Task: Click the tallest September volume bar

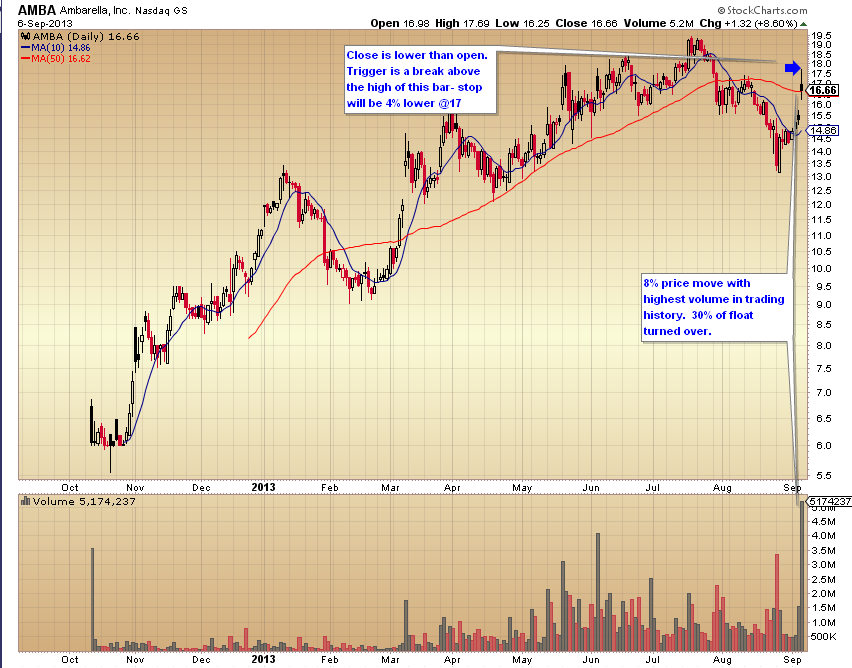Action: [x=802, y=576]
